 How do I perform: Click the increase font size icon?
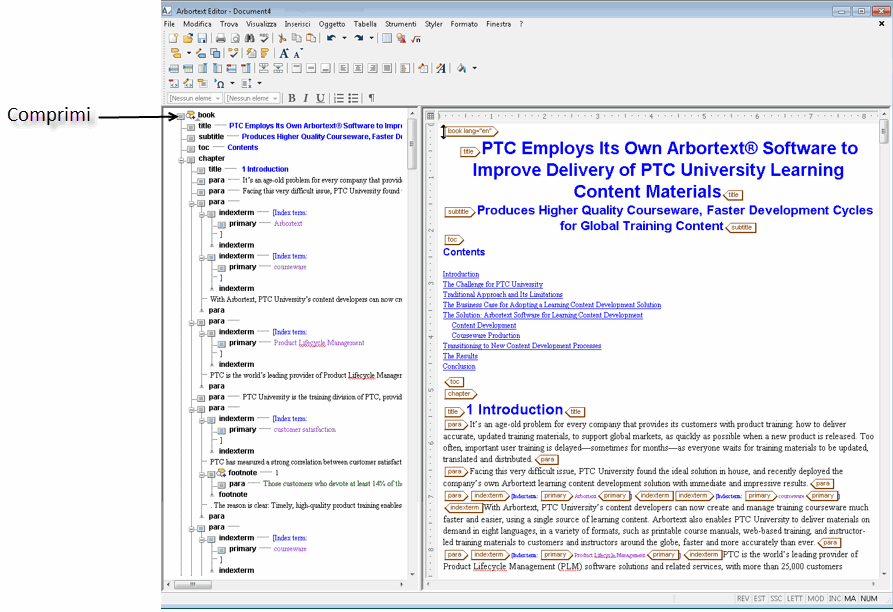284,54
